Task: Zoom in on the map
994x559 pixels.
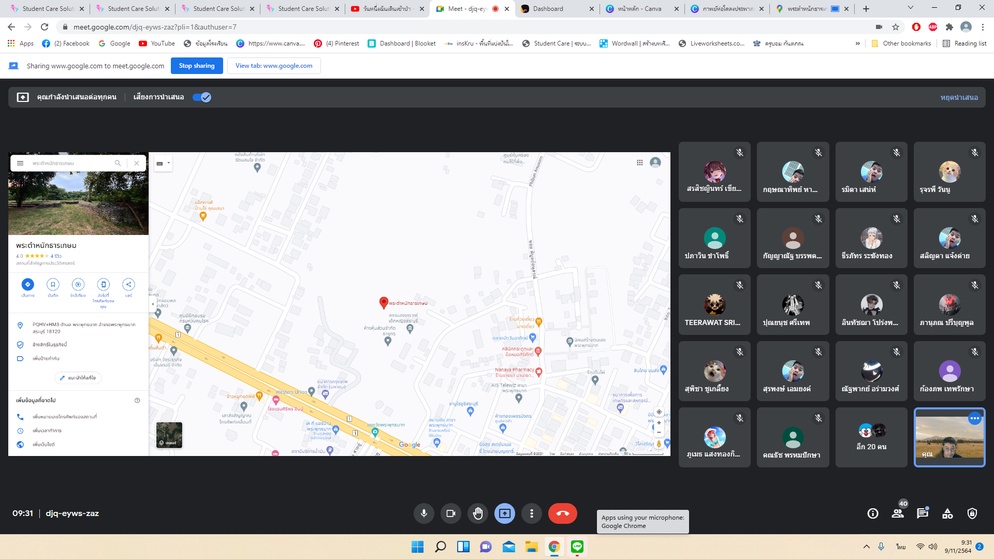Action: 659,422
